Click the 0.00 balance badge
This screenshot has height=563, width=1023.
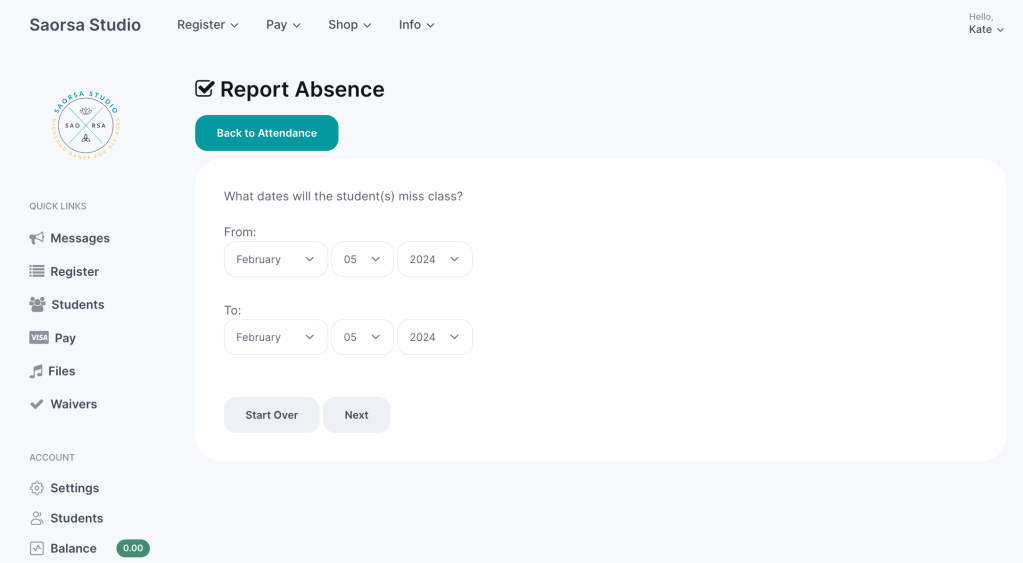[133, 548]
